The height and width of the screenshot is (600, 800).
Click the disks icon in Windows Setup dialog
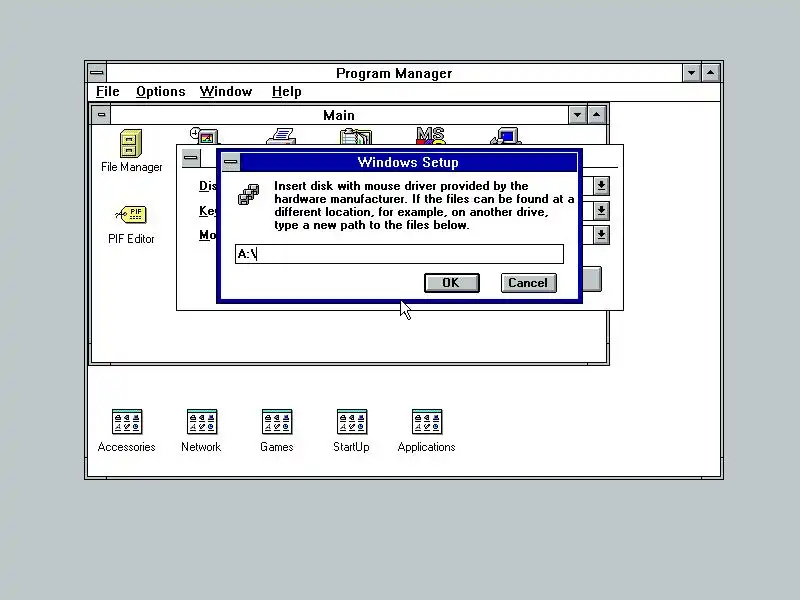tap(248, 194)
